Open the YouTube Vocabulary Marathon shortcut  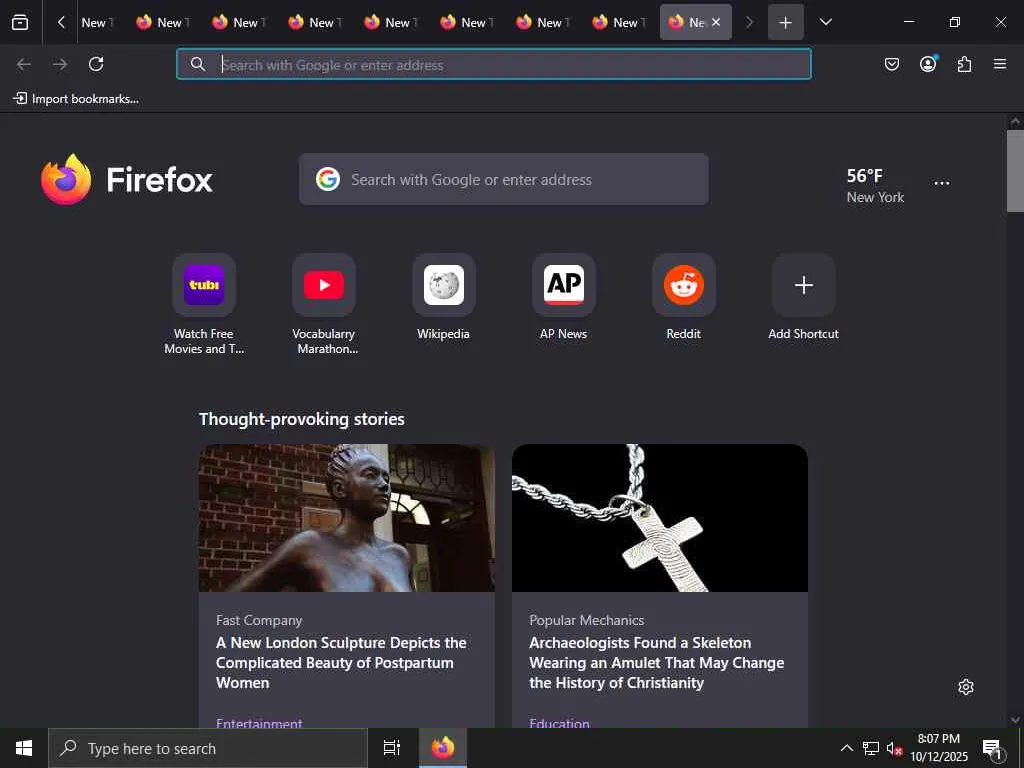[324, 285]
